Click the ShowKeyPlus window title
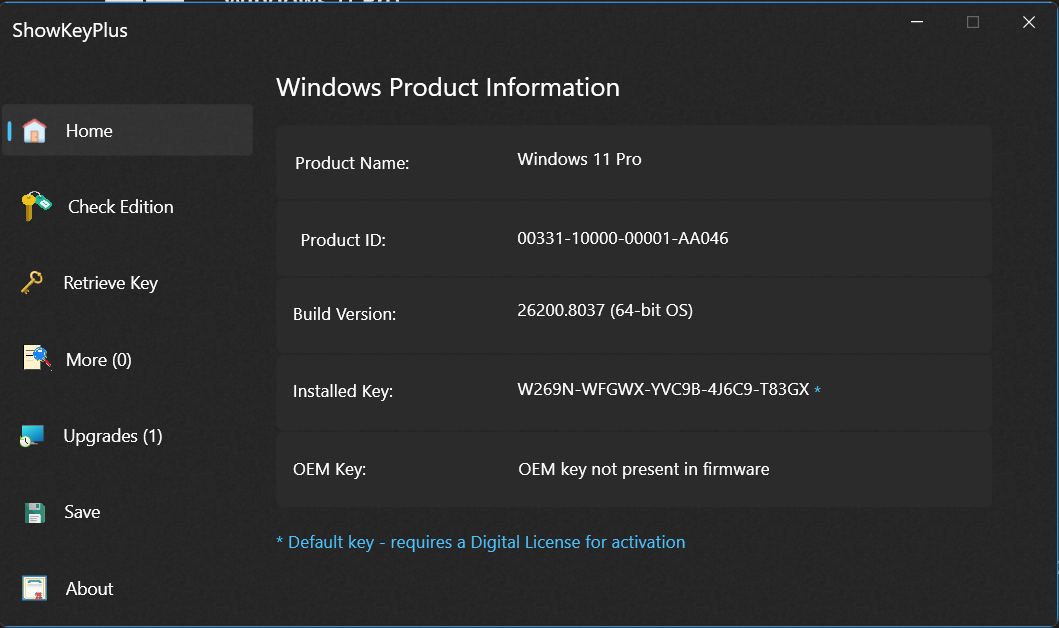Viewport: 1059px width, 628px height. (70, 30)
